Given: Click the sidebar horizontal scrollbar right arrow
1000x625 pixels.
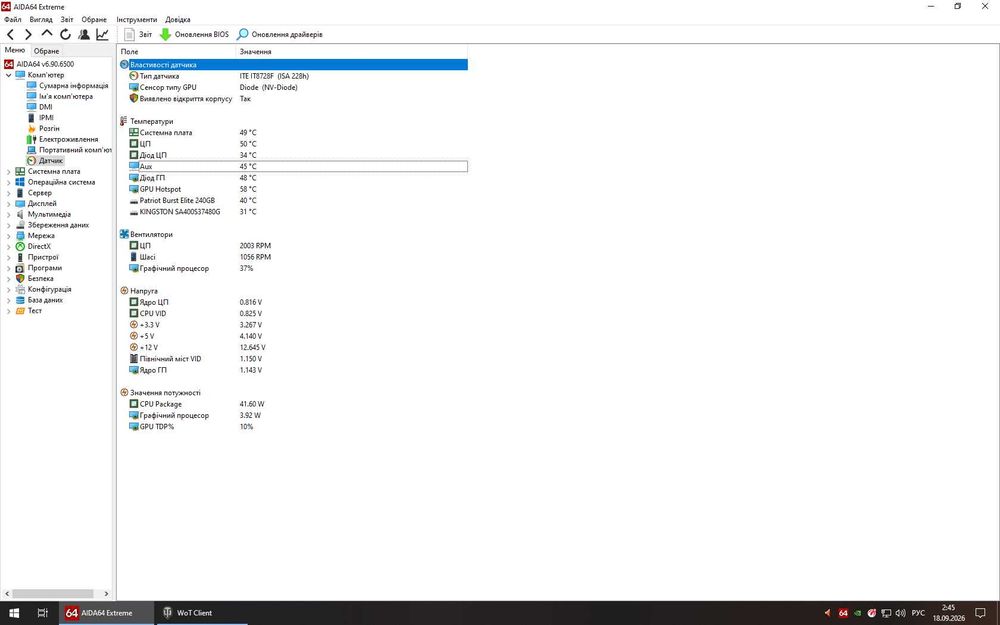Looking at the screenshot, I should (106, 594).
